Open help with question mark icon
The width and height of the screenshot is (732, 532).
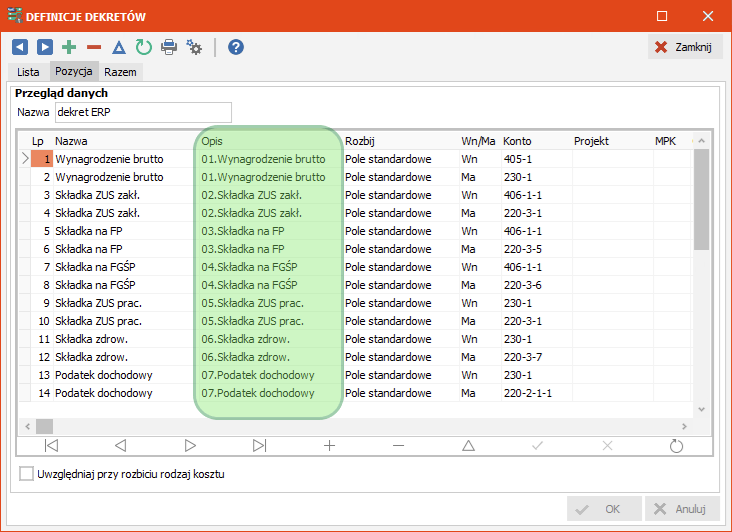coord(236,47)
